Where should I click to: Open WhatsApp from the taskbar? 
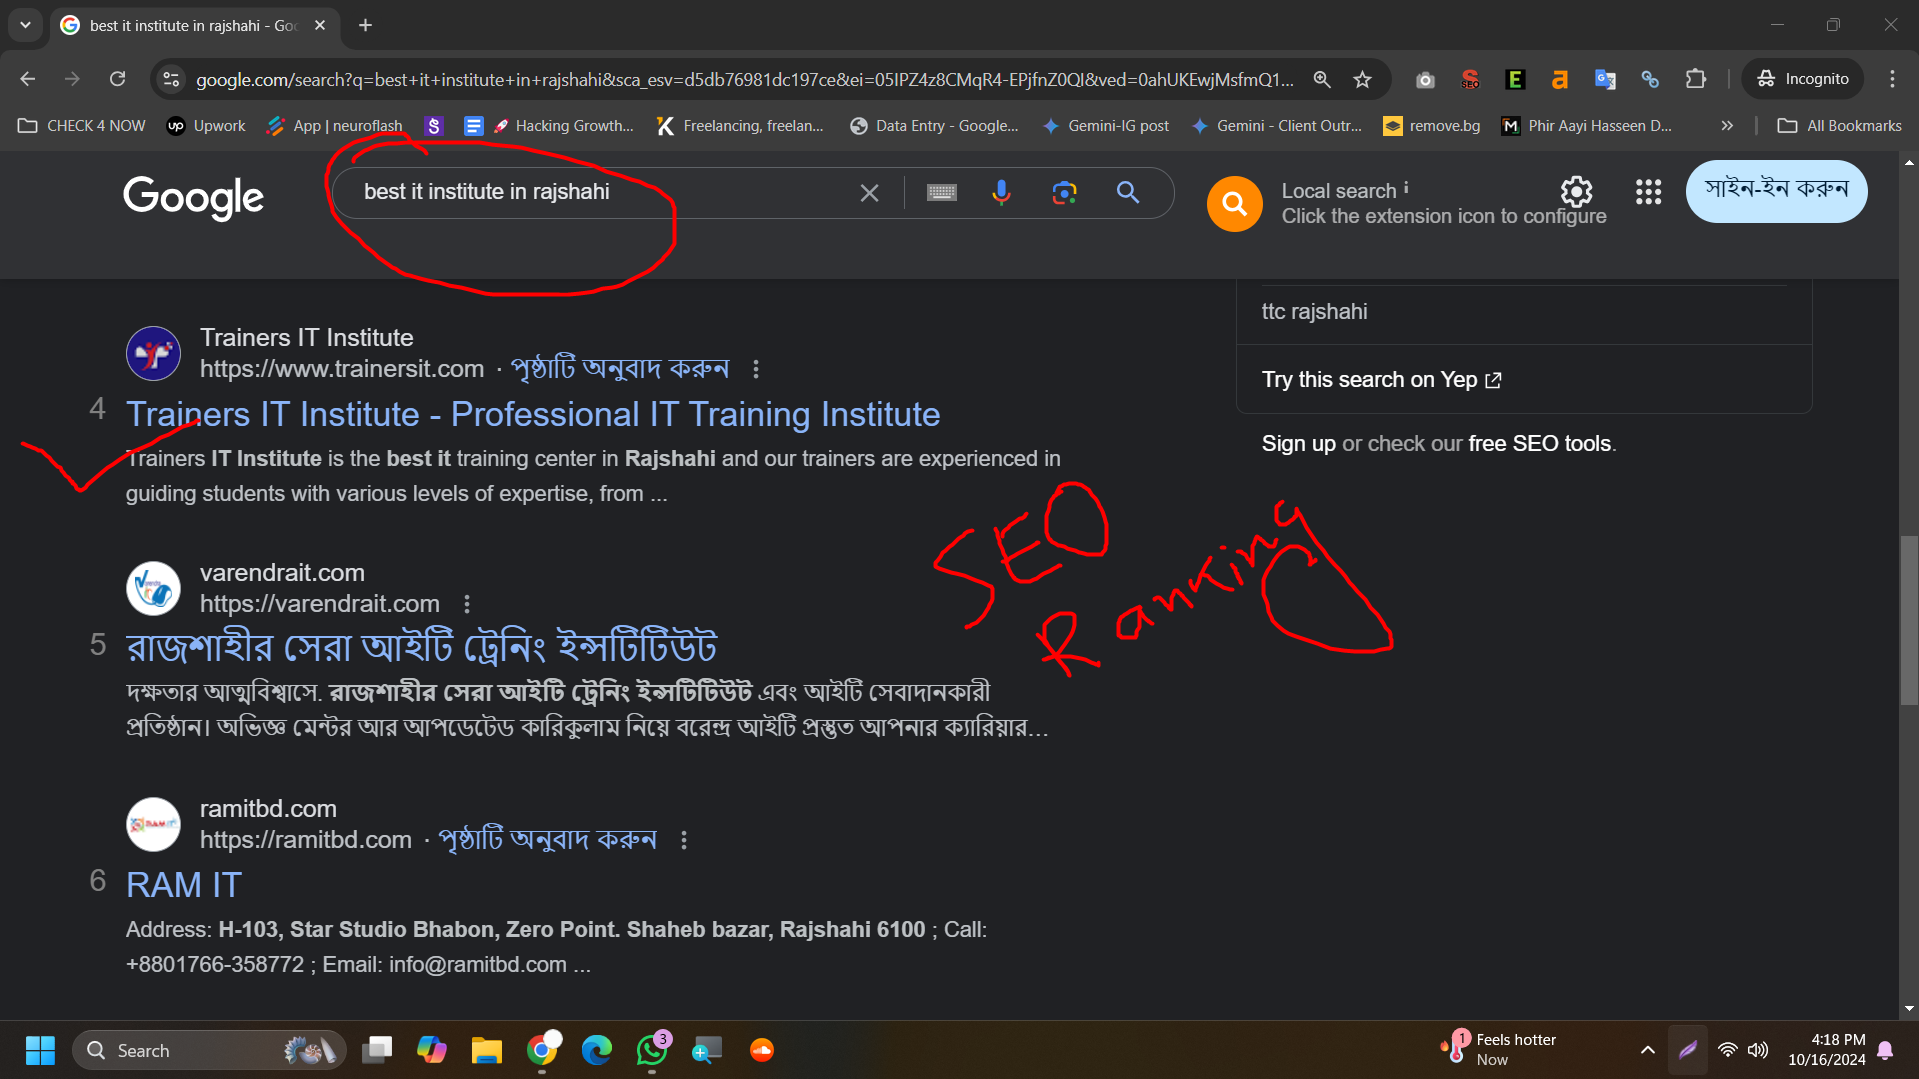pos(652,1050)
